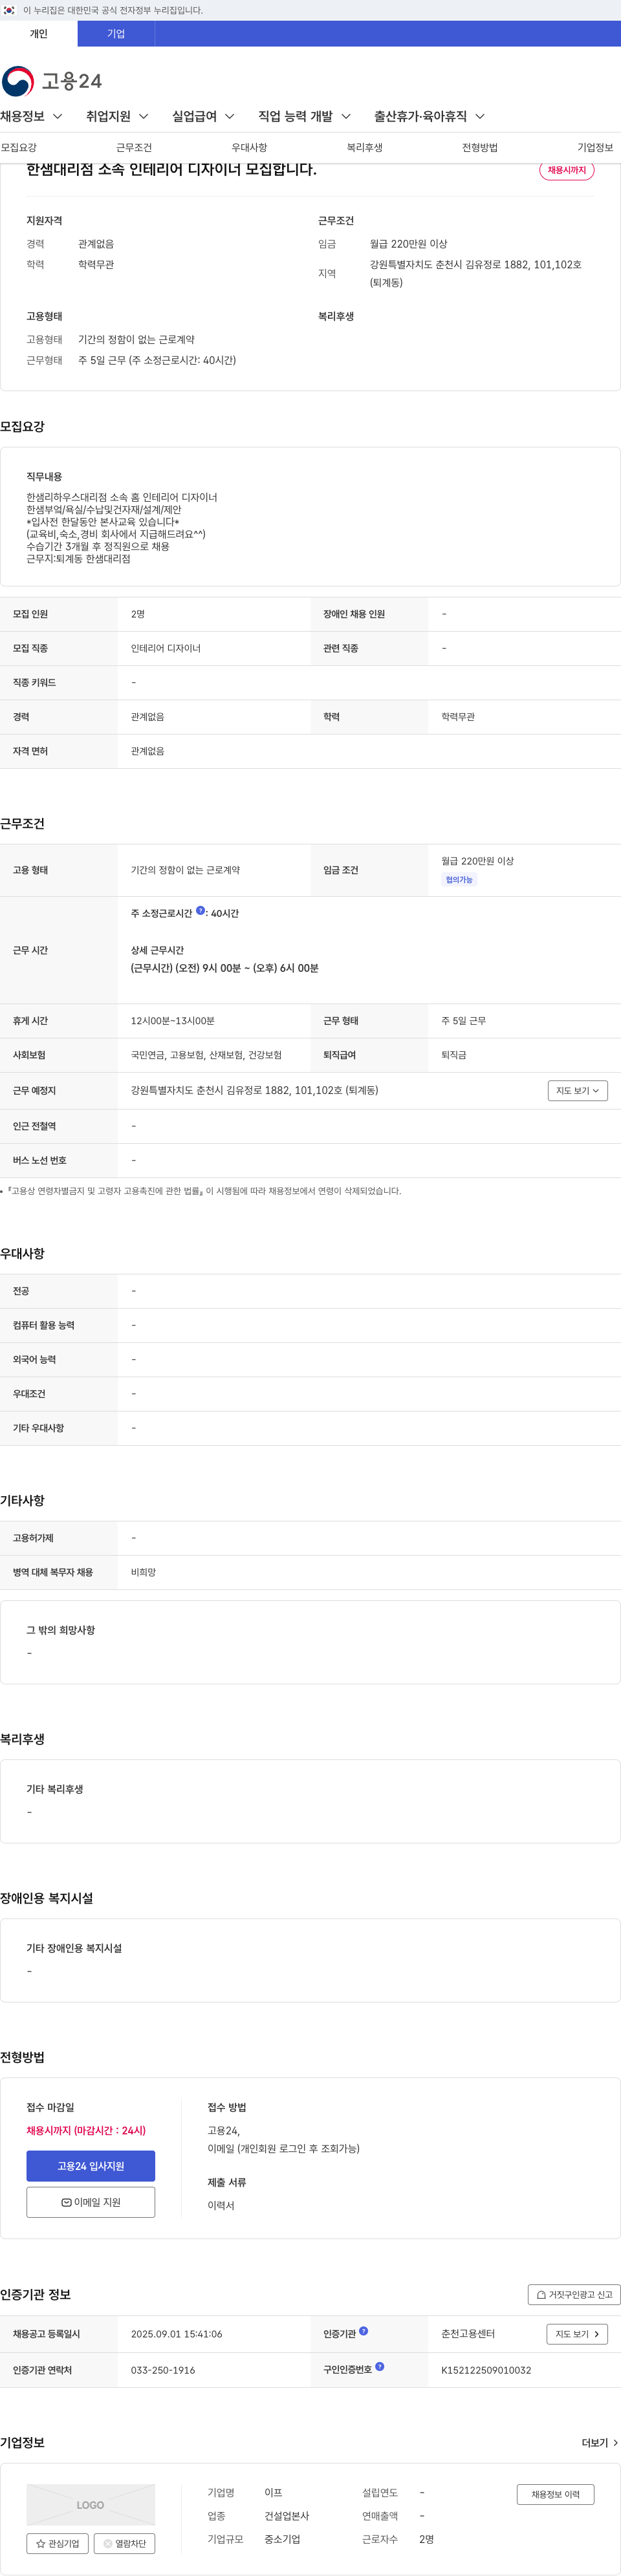Click the 휴게 시간 value 12시00분~13시00분
Image resolution: width=621 pixels, height=2576 pixels.
(x=173, y=1021)
